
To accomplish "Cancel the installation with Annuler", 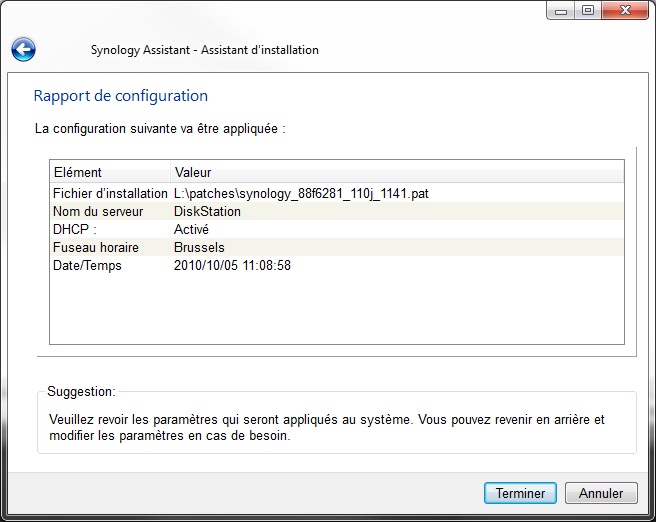I will [x=601, y=493].
